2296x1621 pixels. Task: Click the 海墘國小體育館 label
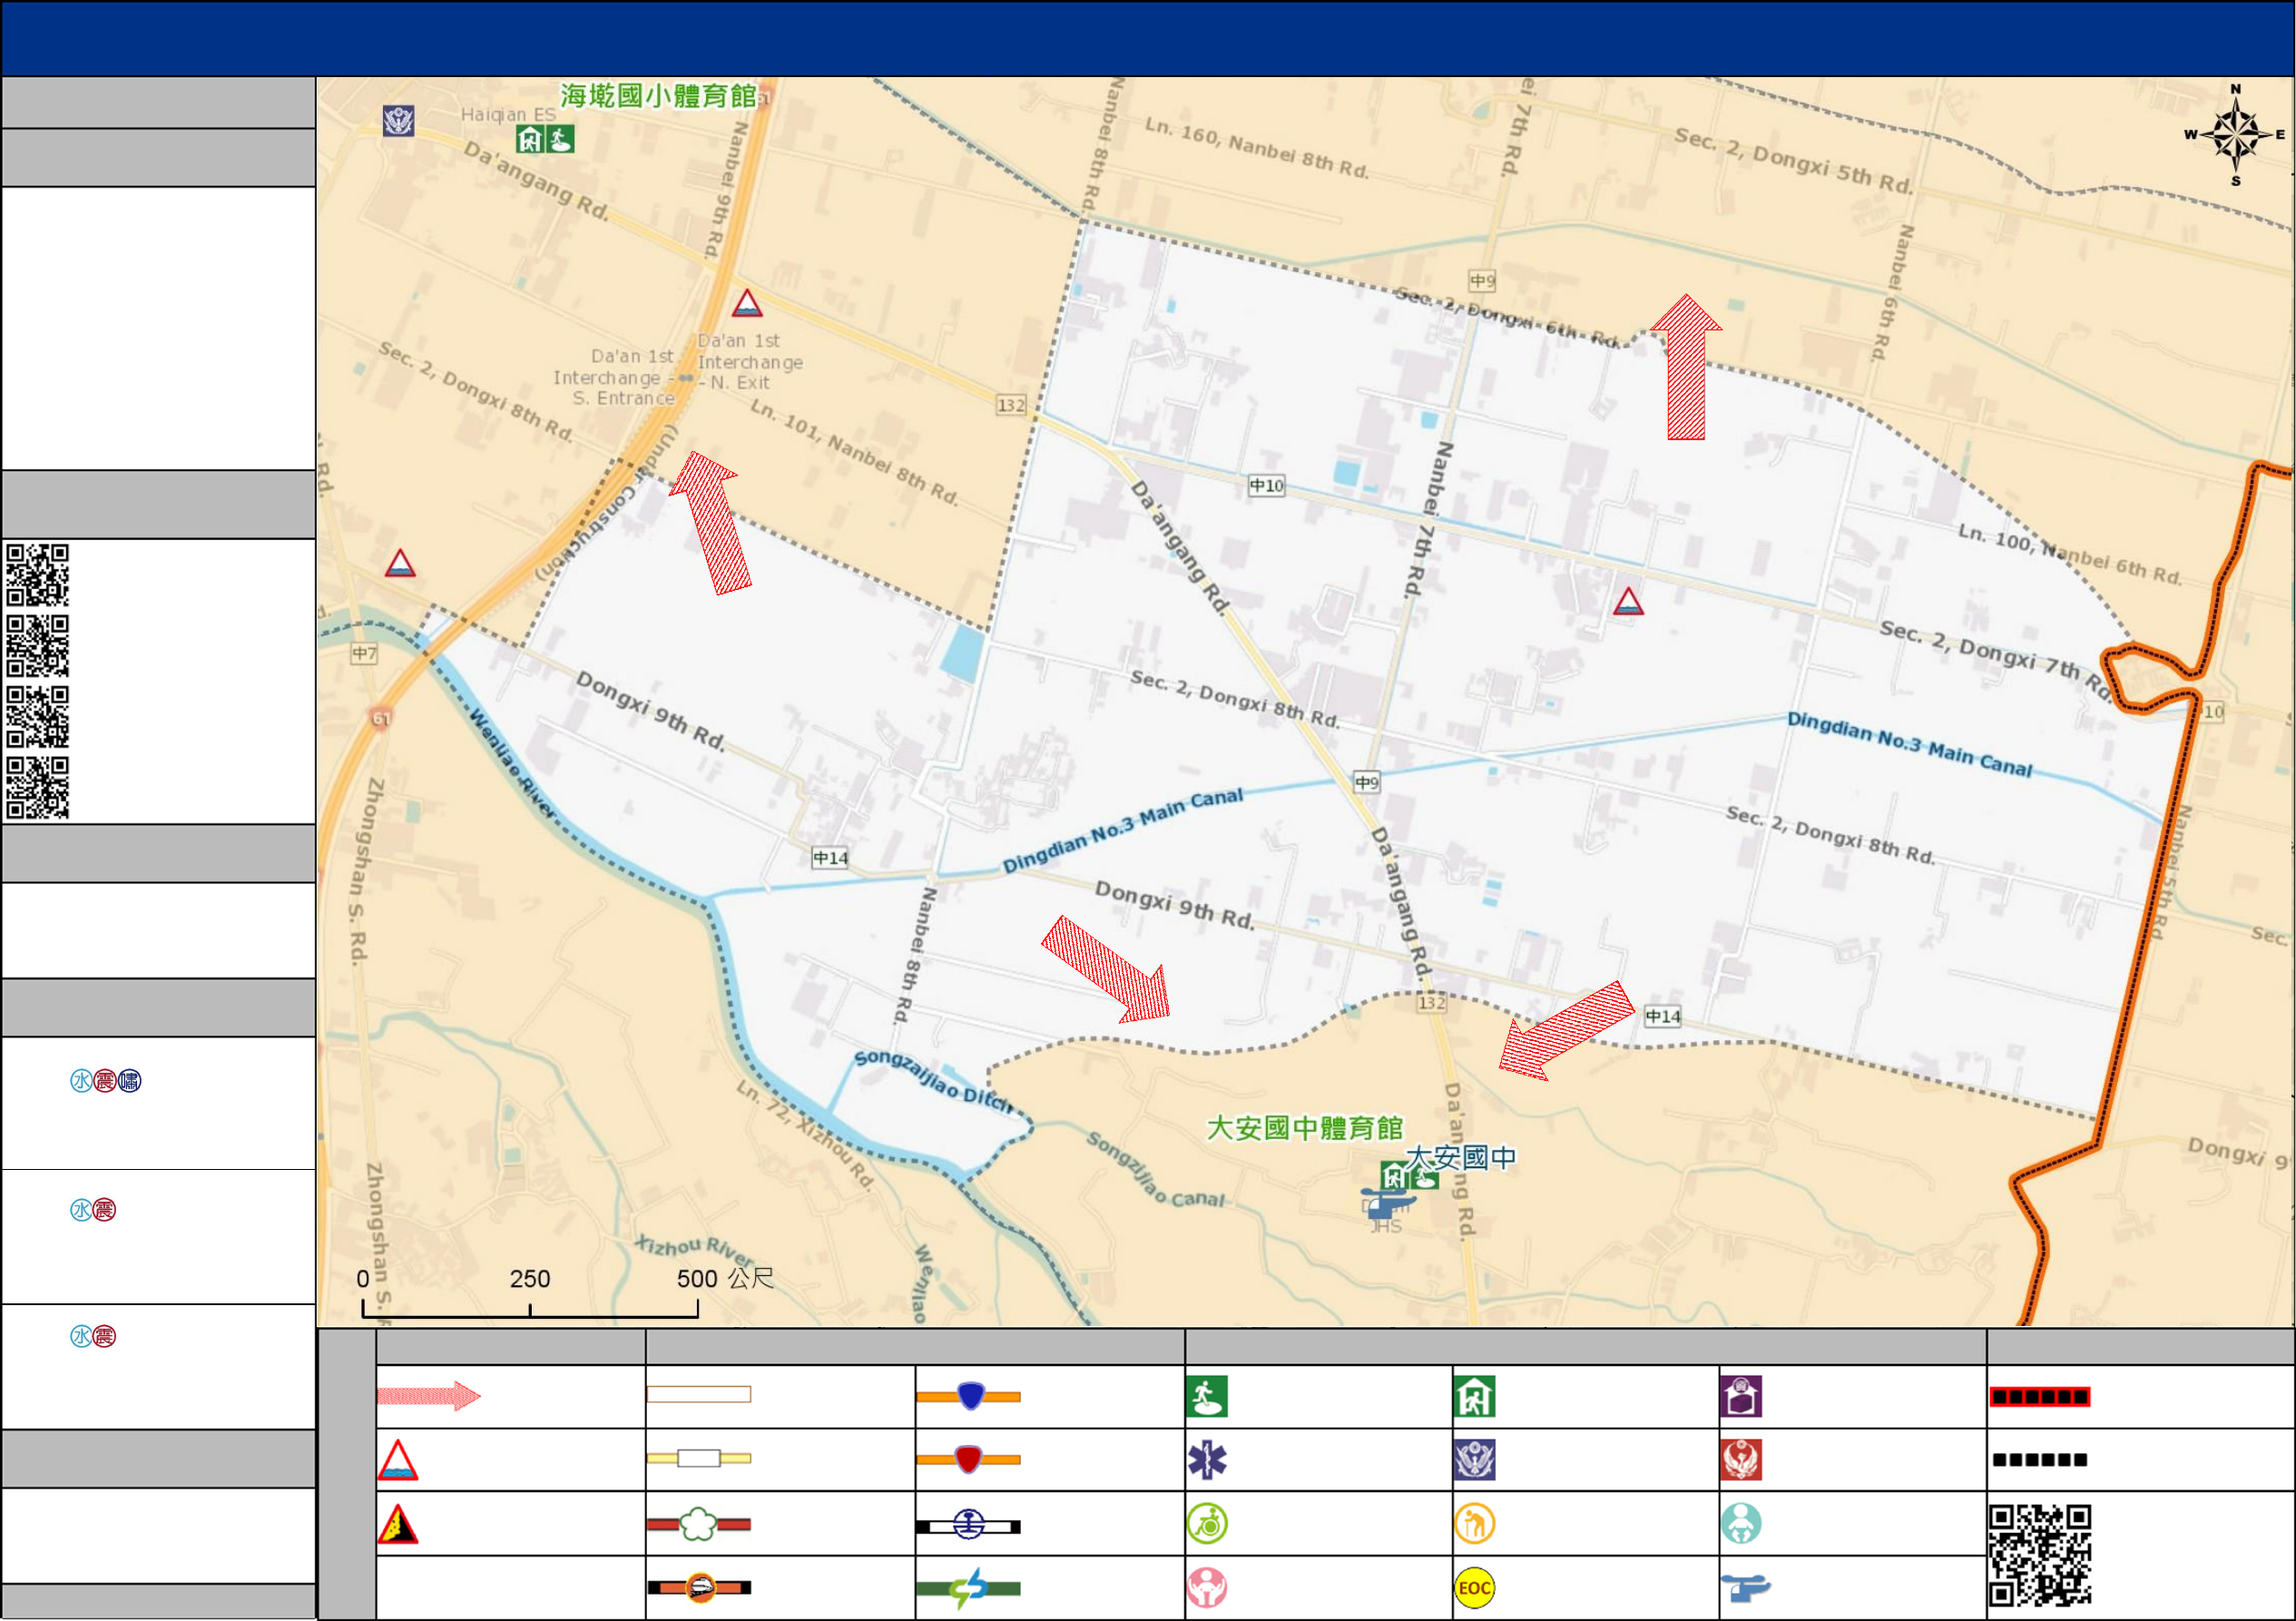(658, 96)
